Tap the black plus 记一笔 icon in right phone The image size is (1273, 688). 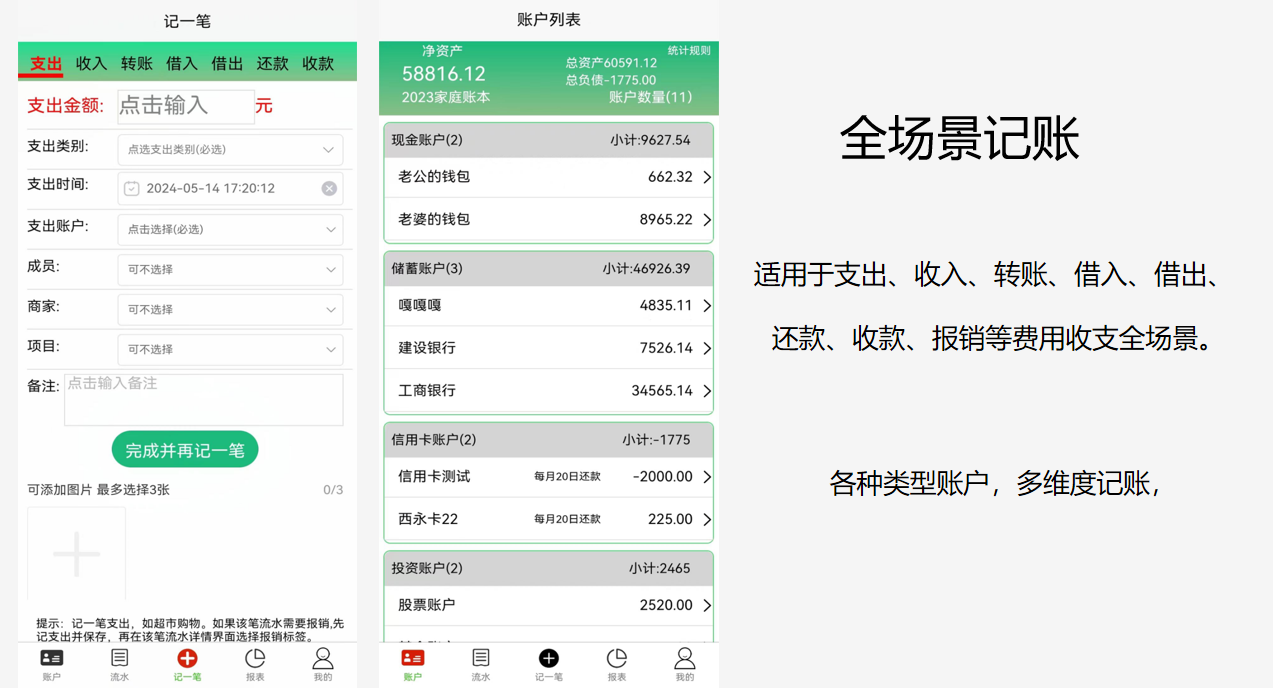549,659
